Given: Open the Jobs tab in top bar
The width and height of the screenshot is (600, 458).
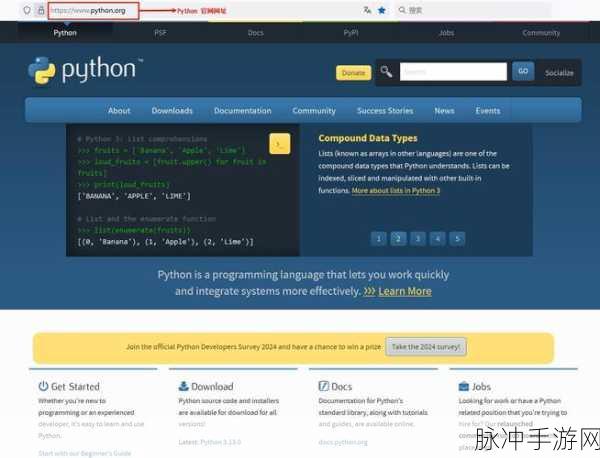Looking at the screenshot, I should (x=446, y=33).
